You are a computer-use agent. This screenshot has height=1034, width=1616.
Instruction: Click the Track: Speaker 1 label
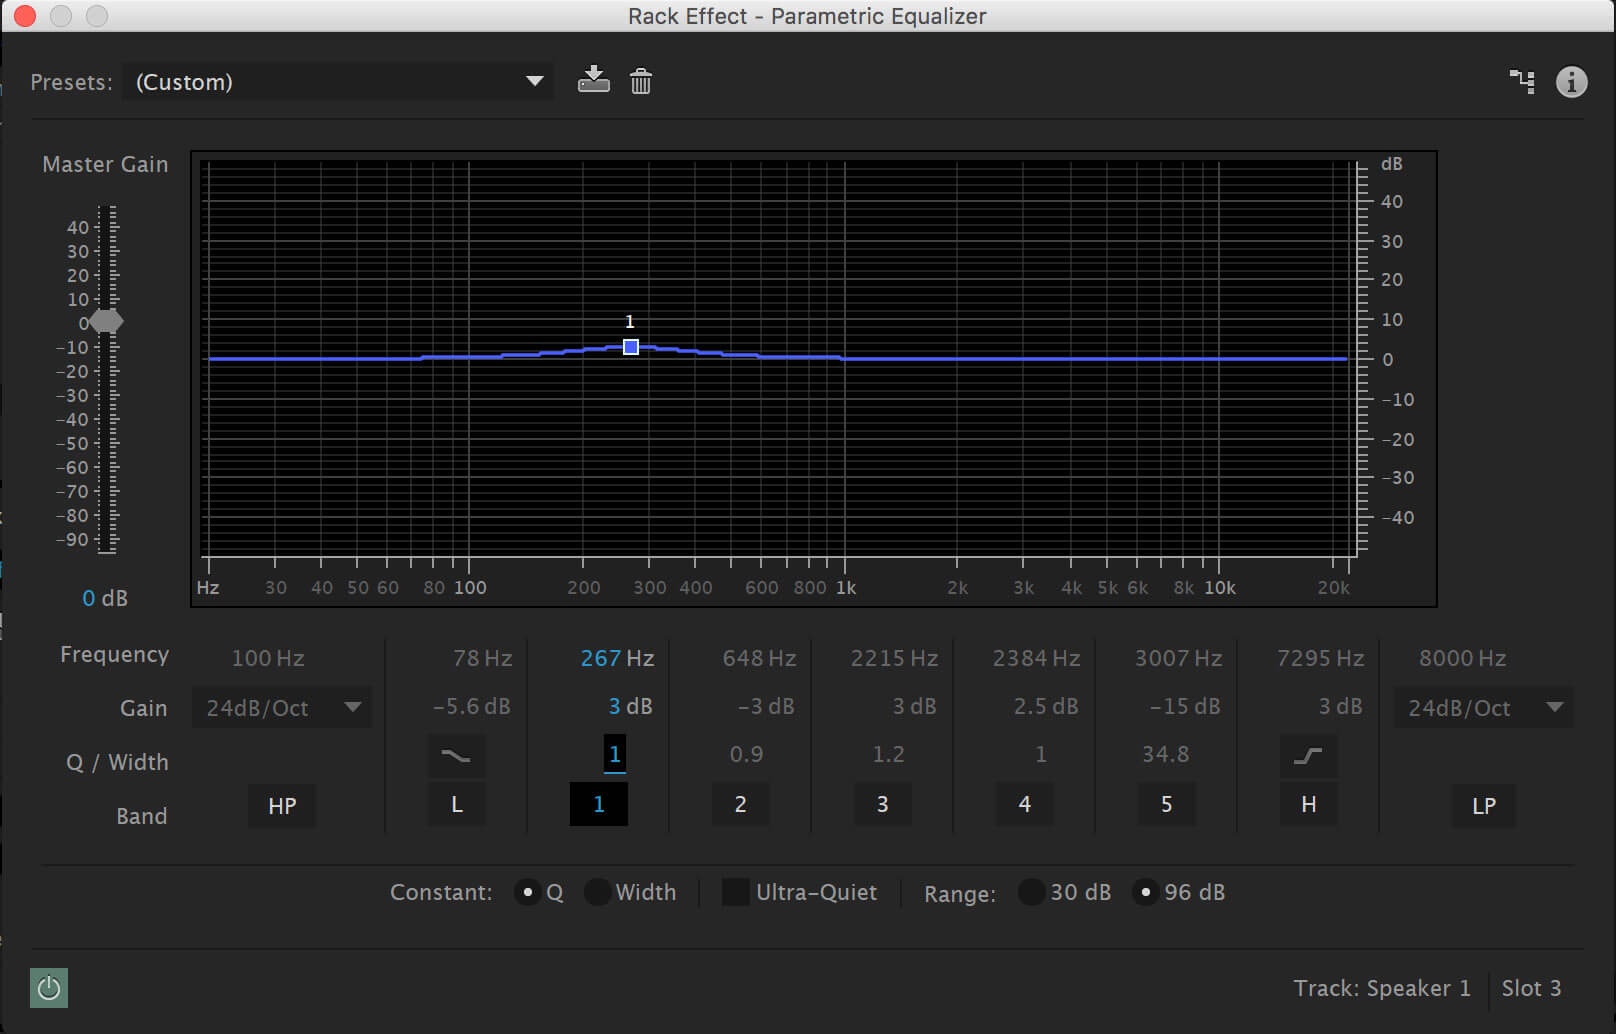pos(1382,988)
